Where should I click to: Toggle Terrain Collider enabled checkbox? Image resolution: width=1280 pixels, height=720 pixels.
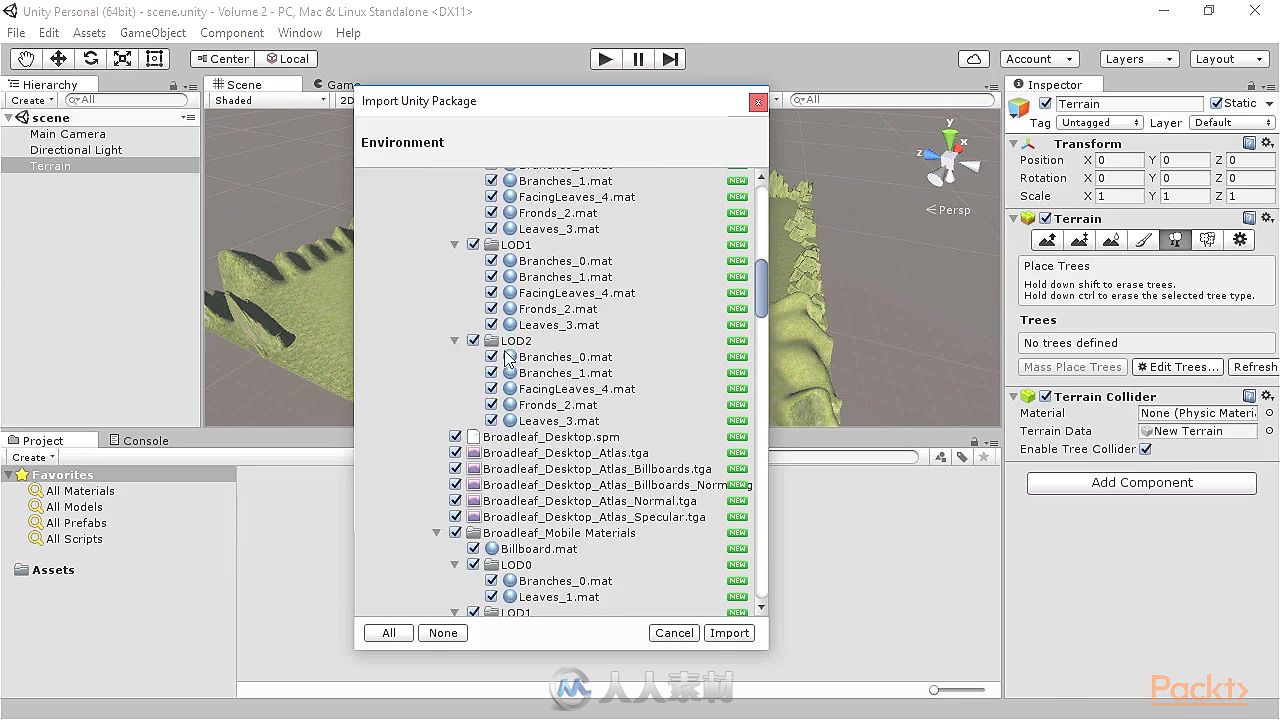tap(1045, 397)
